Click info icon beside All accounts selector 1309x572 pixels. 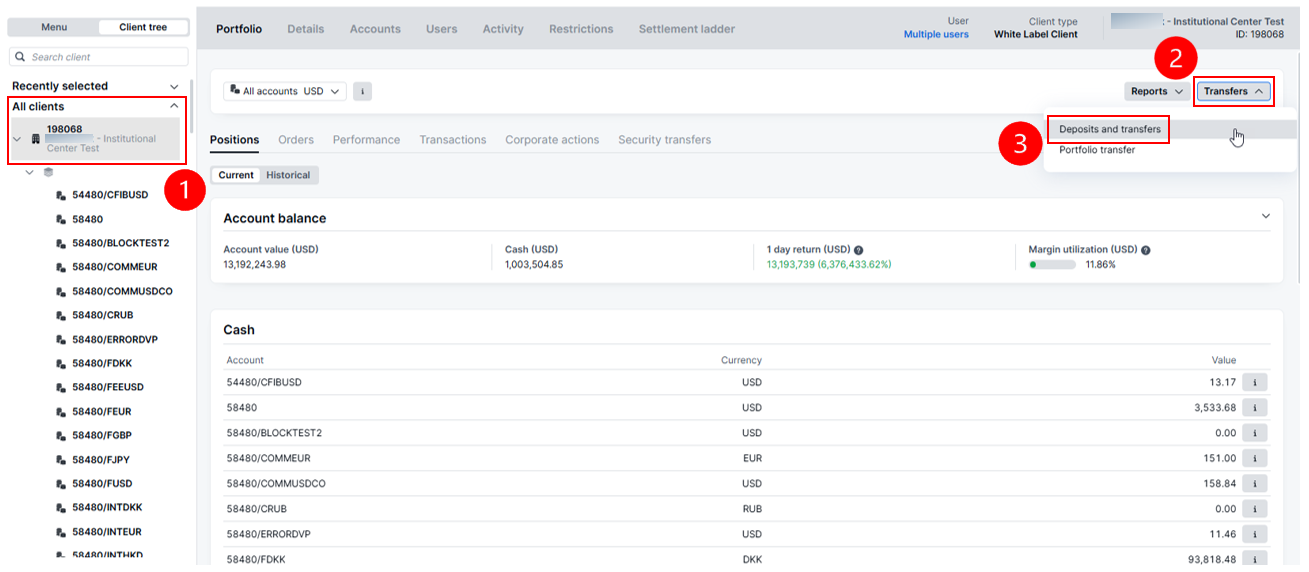point(362,91)
